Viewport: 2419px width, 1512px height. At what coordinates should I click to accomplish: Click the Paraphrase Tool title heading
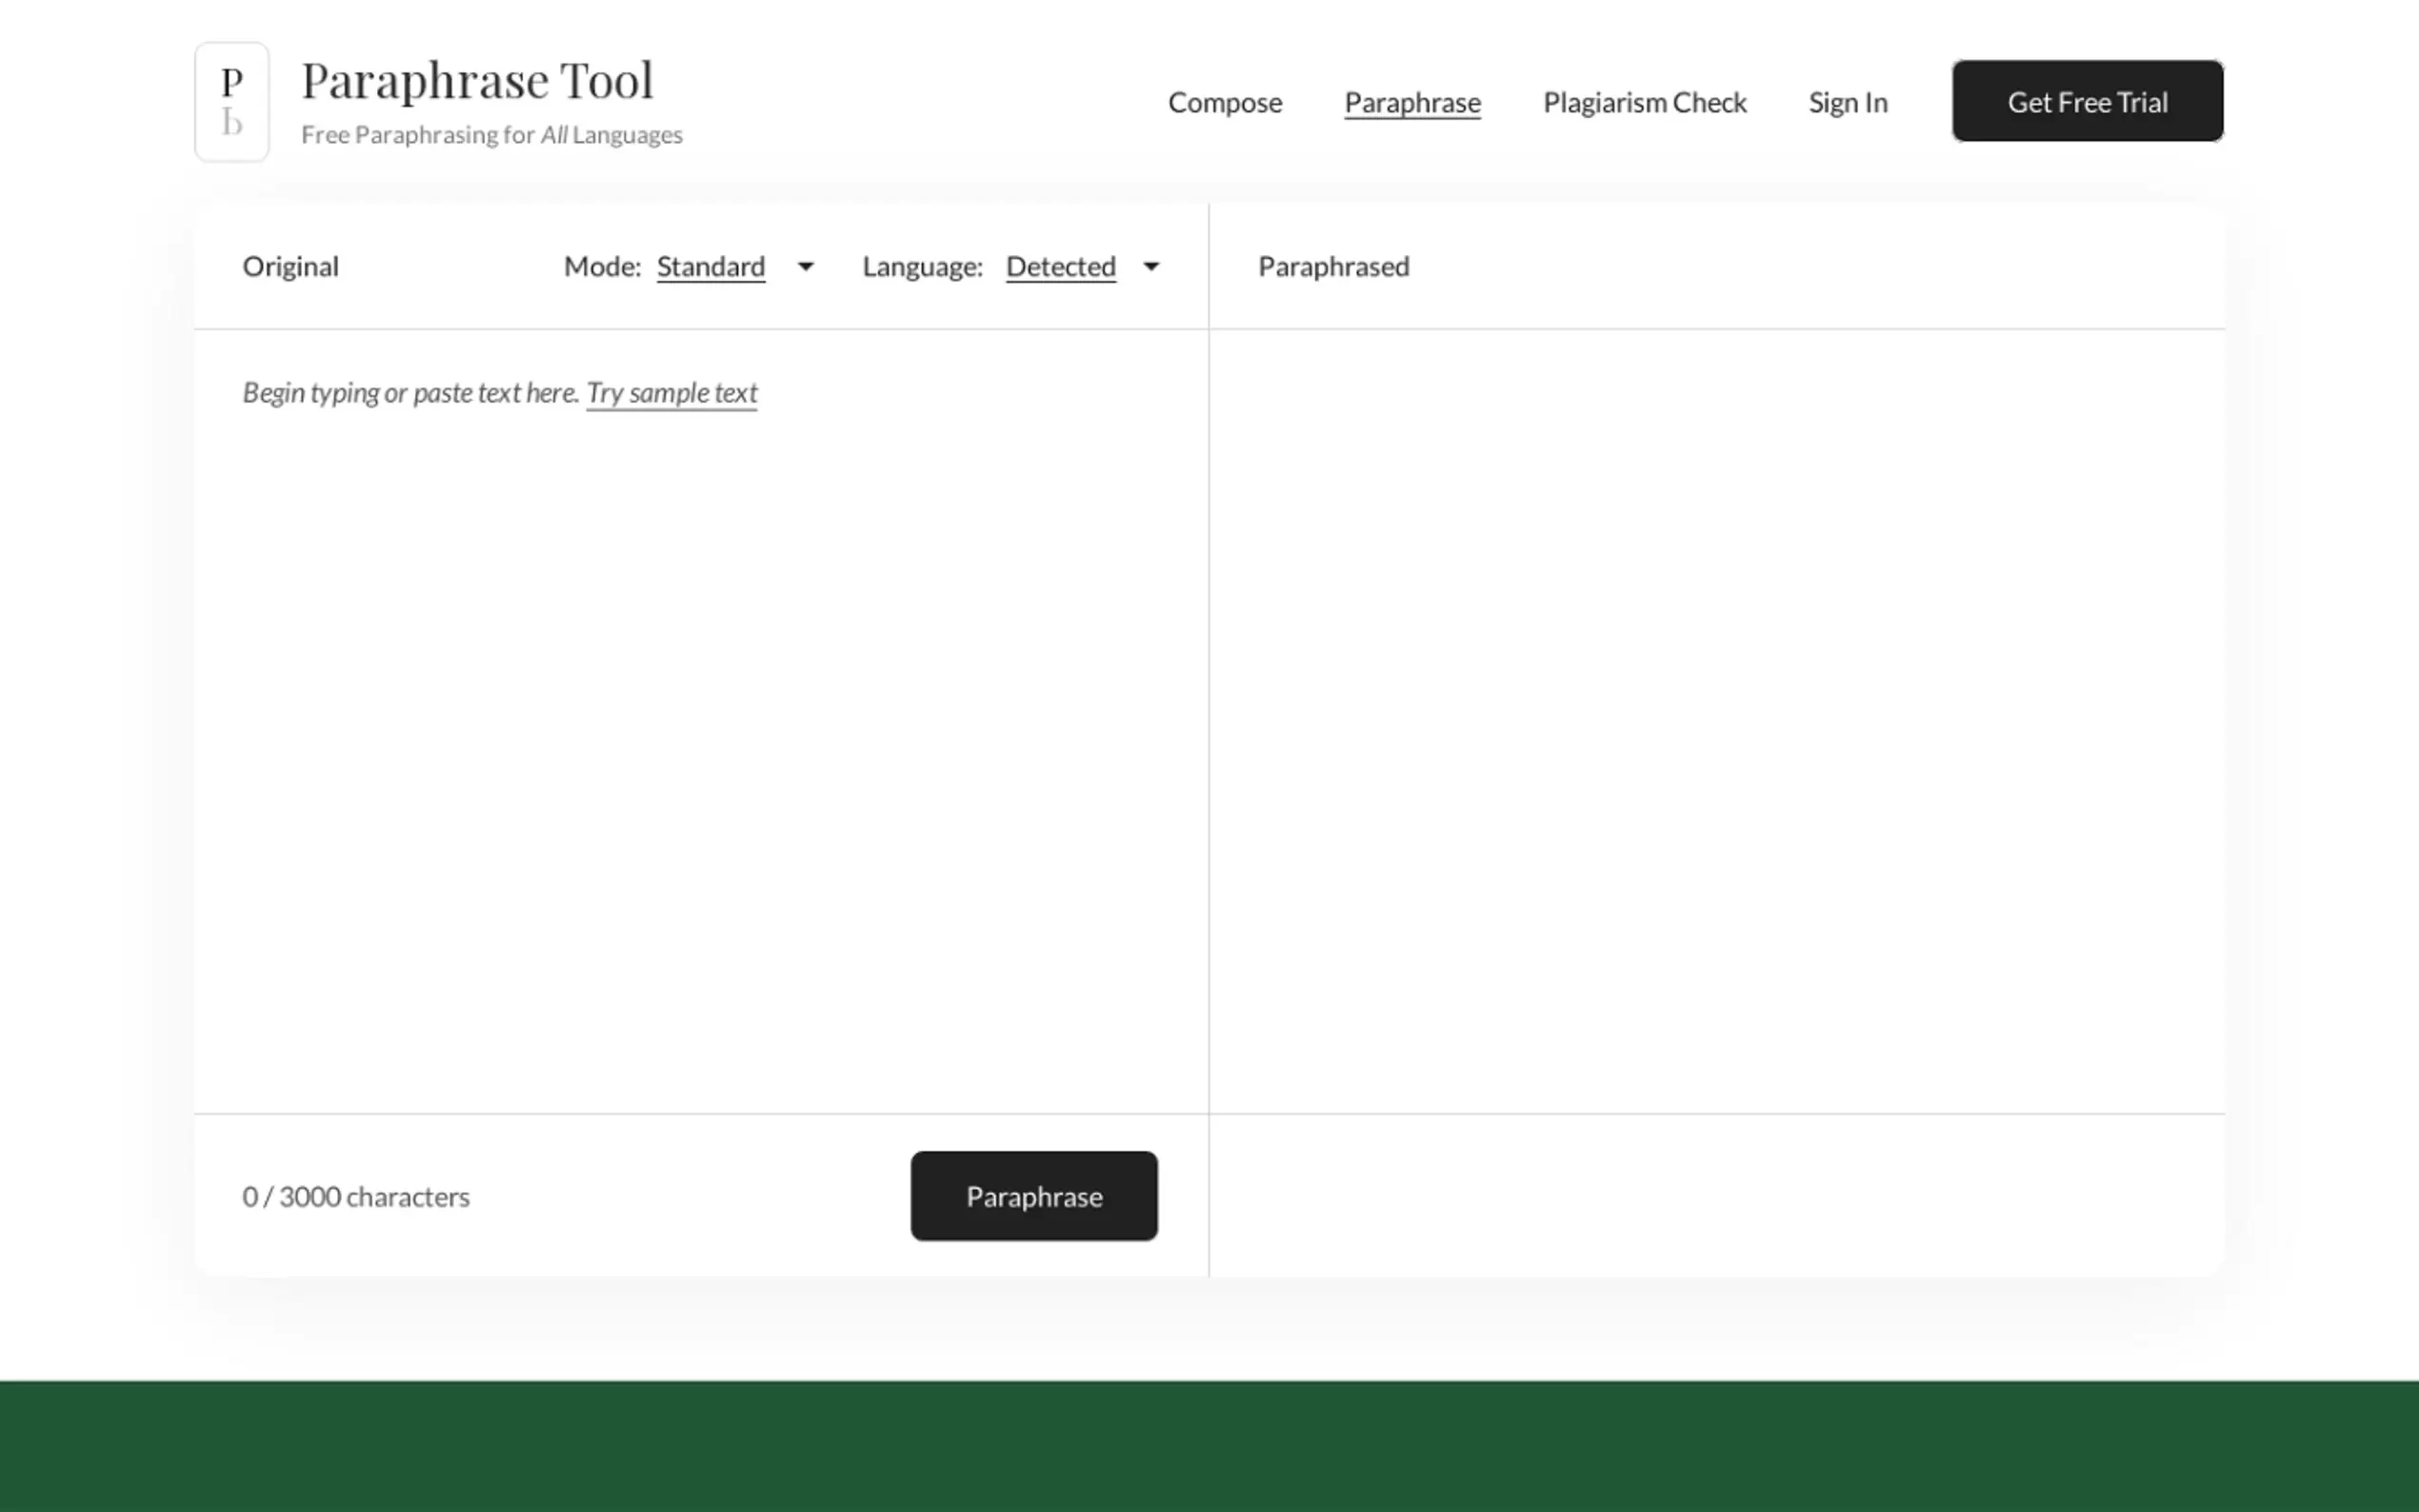[x=477, y=80]
